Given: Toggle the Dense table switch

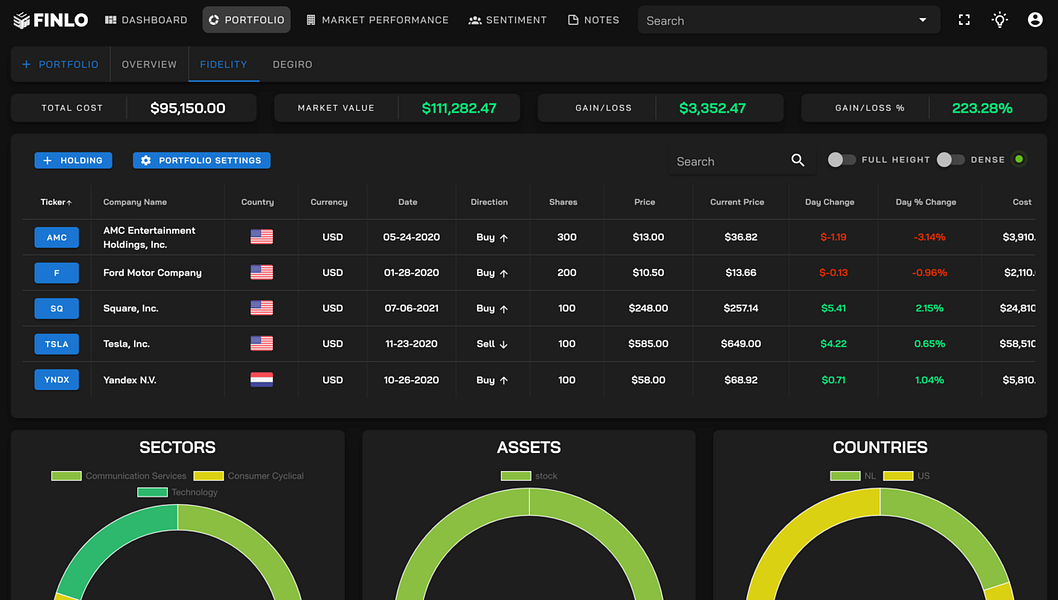Looking at the screenshot, I should (x=950, y=160).
